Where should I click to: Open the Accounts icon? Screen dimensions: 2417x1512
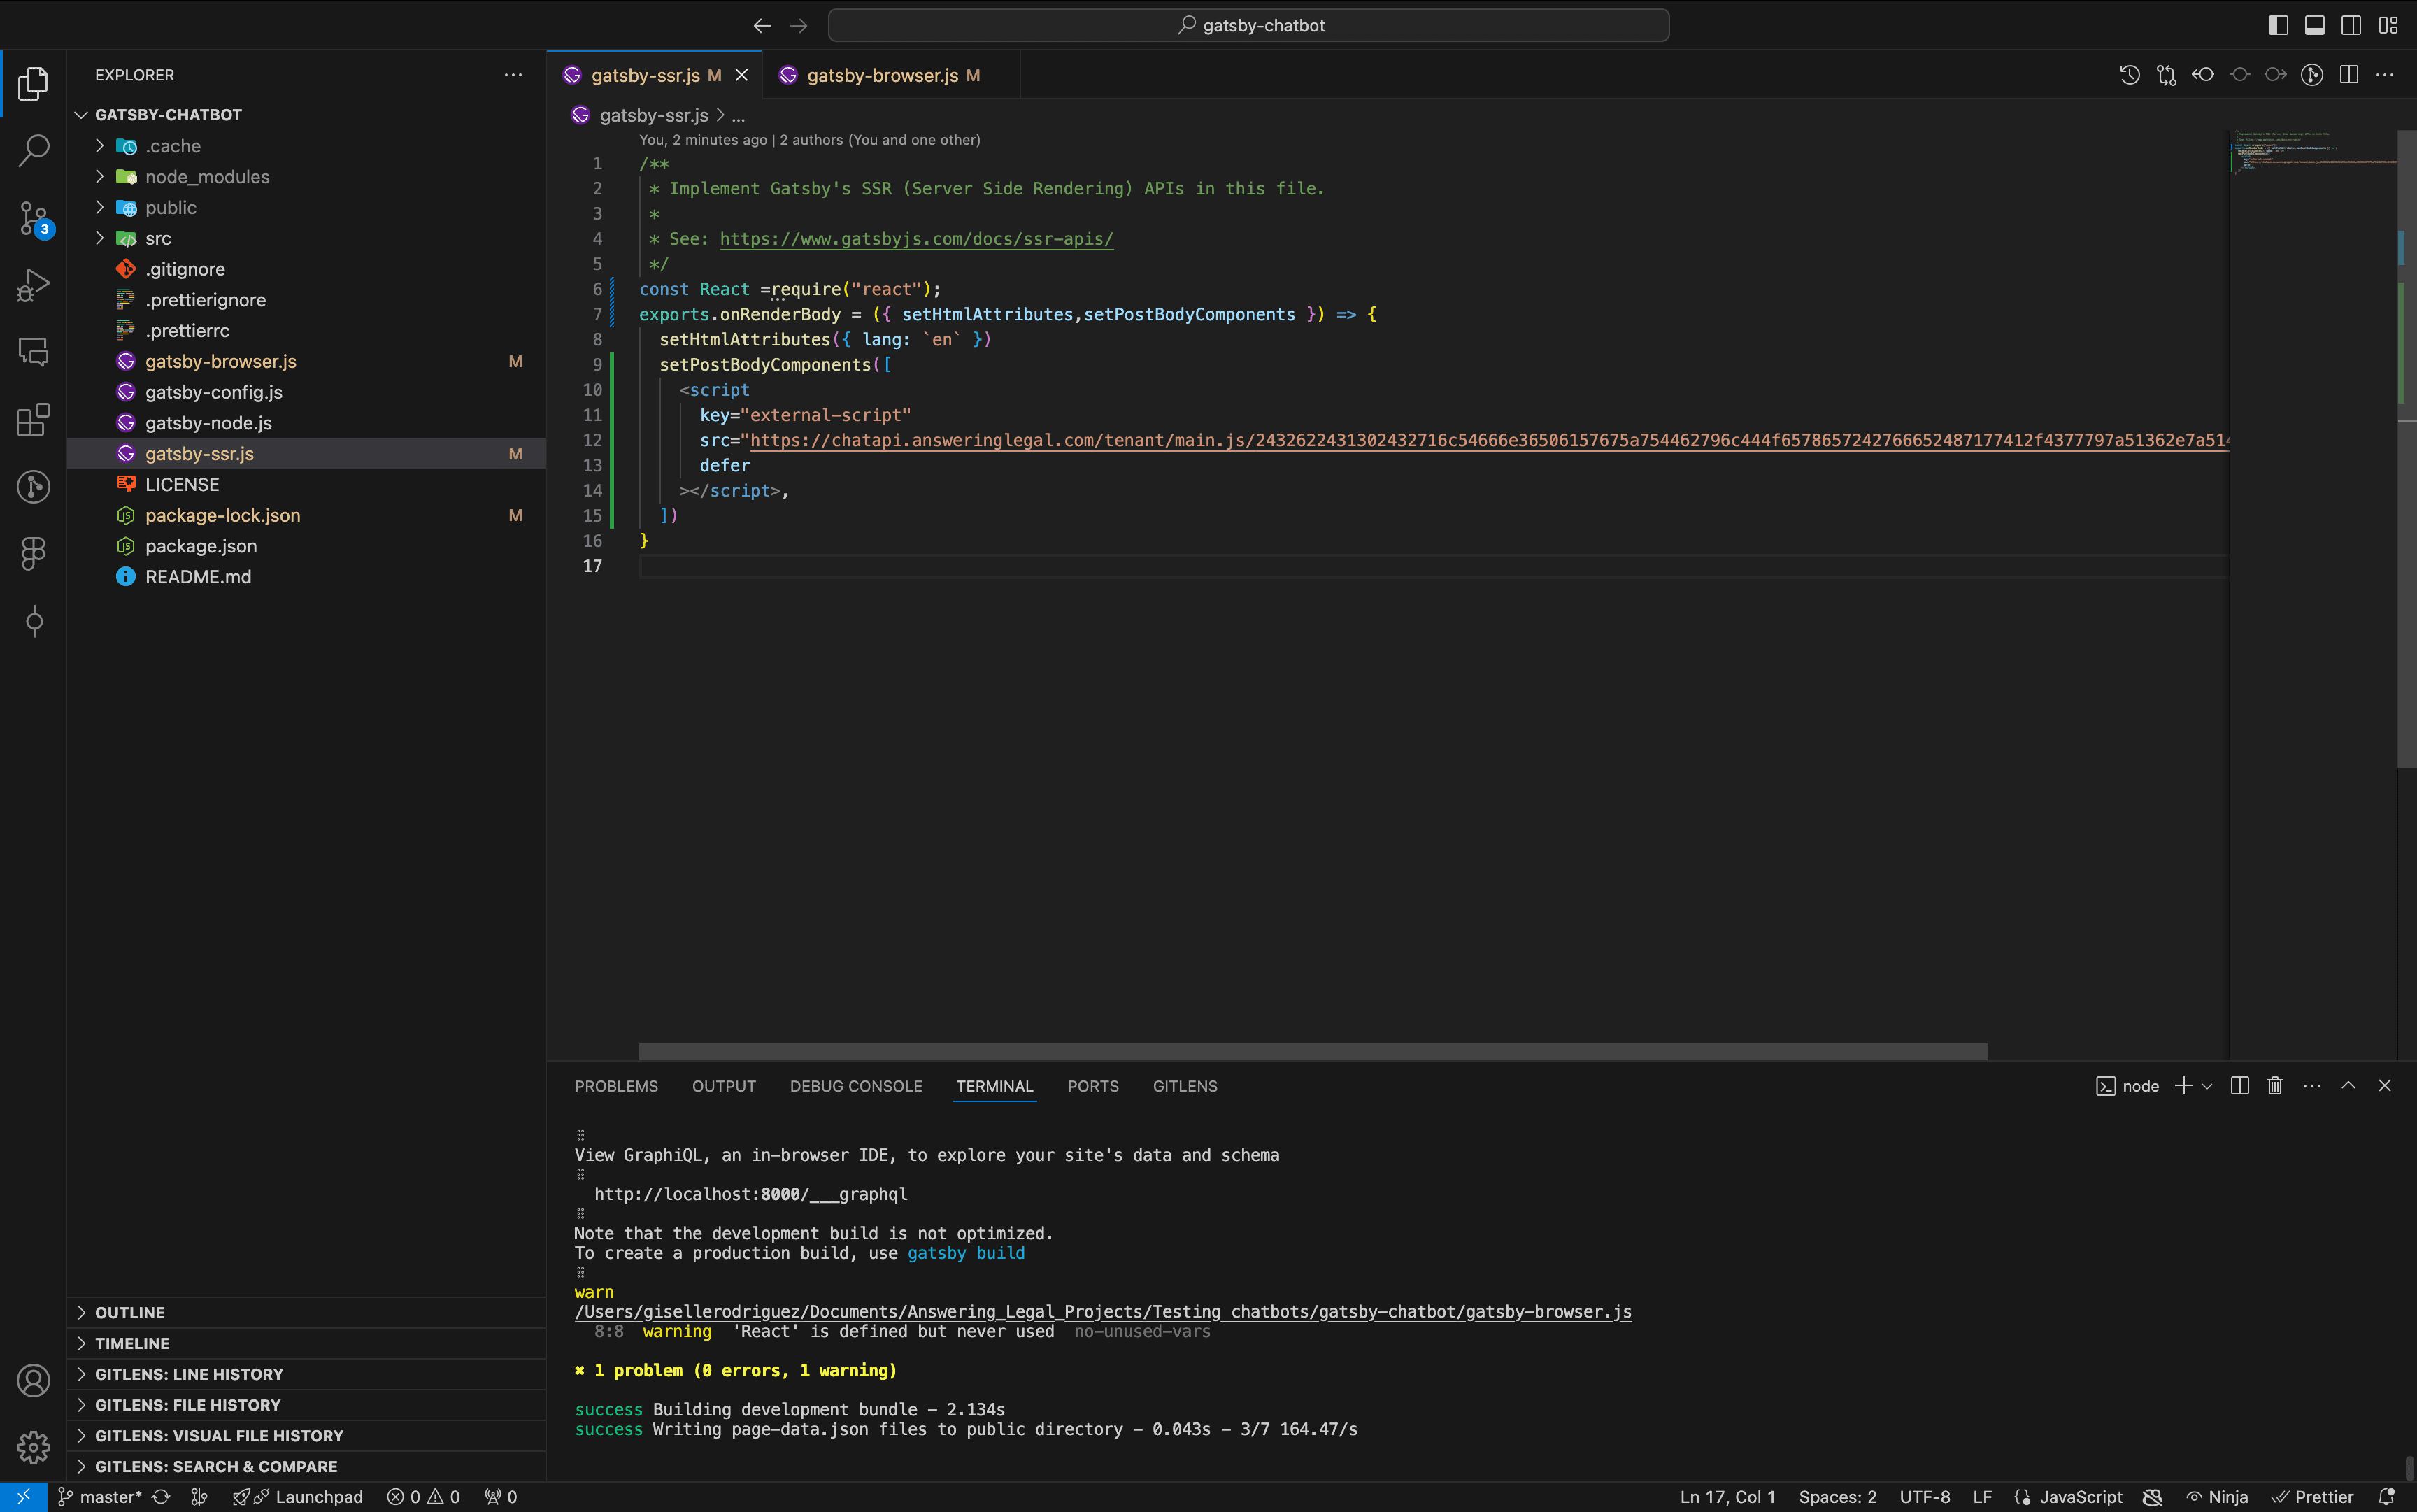coord(33,1380)
